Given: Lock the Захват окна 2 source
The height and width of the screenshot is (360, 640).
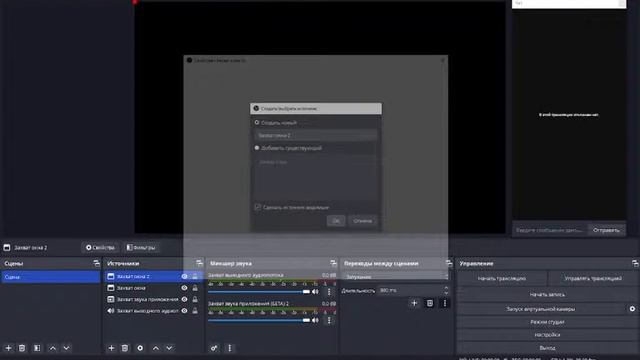Looking at the screenshot, I should 195,276.
